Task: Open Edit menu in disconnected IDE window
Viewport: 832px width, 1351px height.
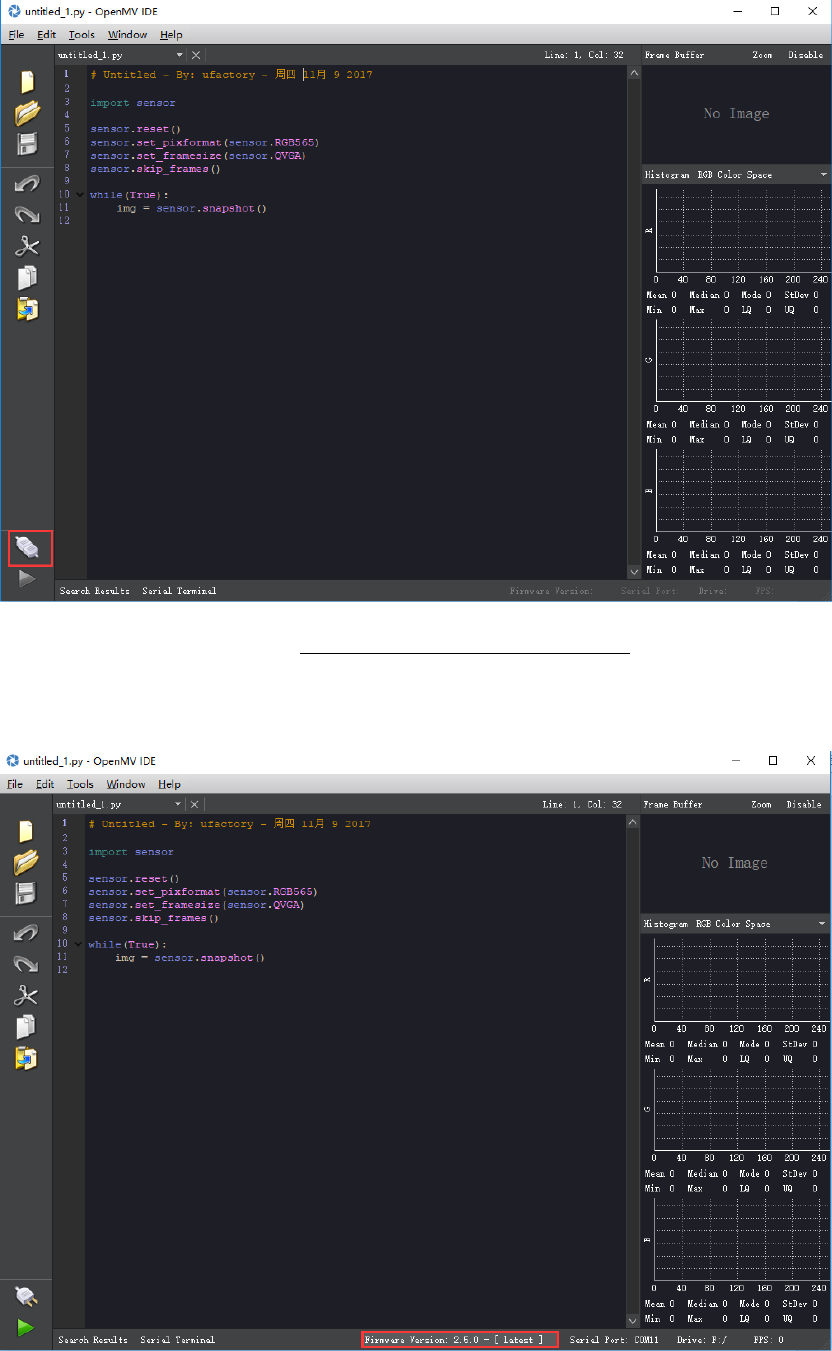Action: point(47,35)
